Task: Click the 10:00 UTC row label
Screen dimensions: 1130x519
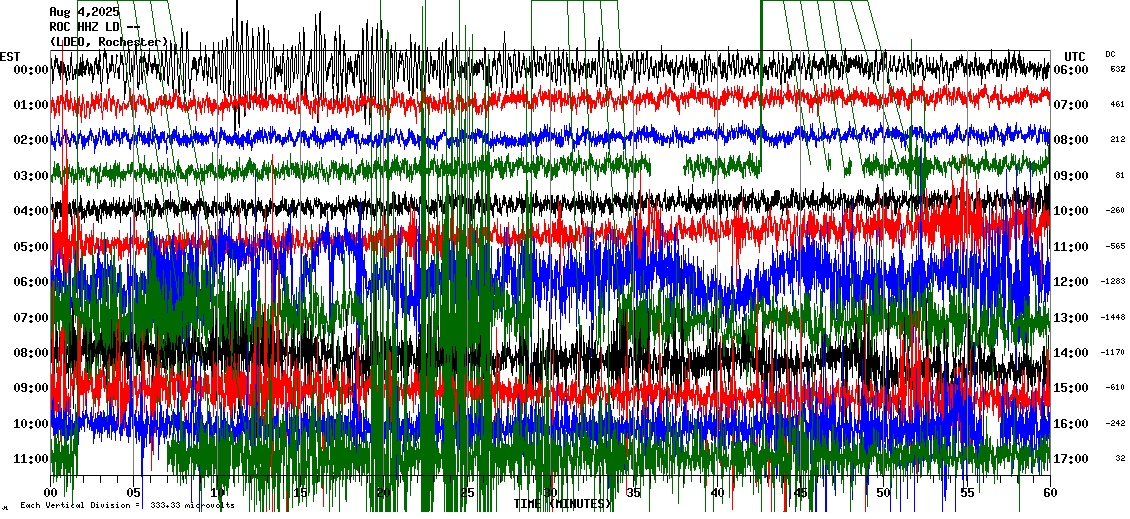Action: 1071,211
